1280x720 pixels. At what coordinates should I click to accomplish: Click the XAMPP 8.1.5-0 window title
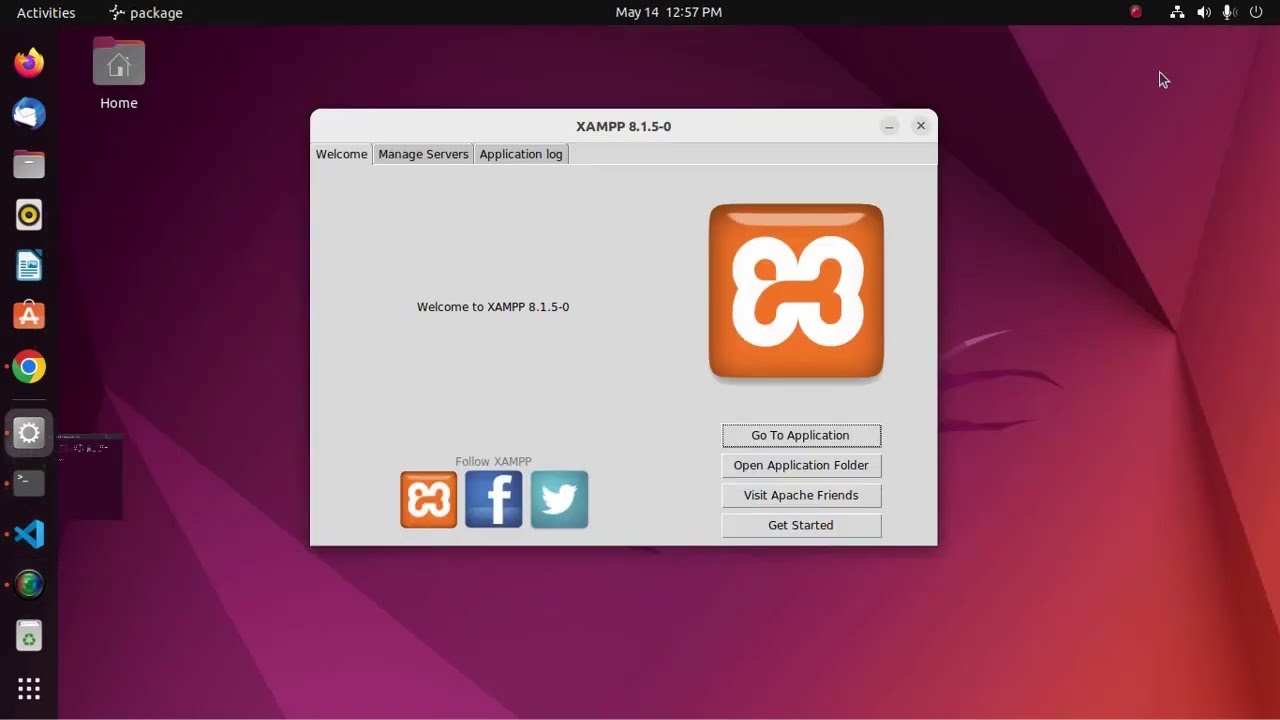pyautogui.click(x=624, y=126)
